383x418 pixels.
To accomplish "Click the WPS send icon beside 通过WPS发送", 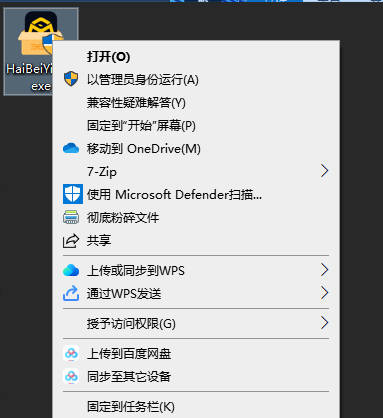I will click(x=71, y=293).
